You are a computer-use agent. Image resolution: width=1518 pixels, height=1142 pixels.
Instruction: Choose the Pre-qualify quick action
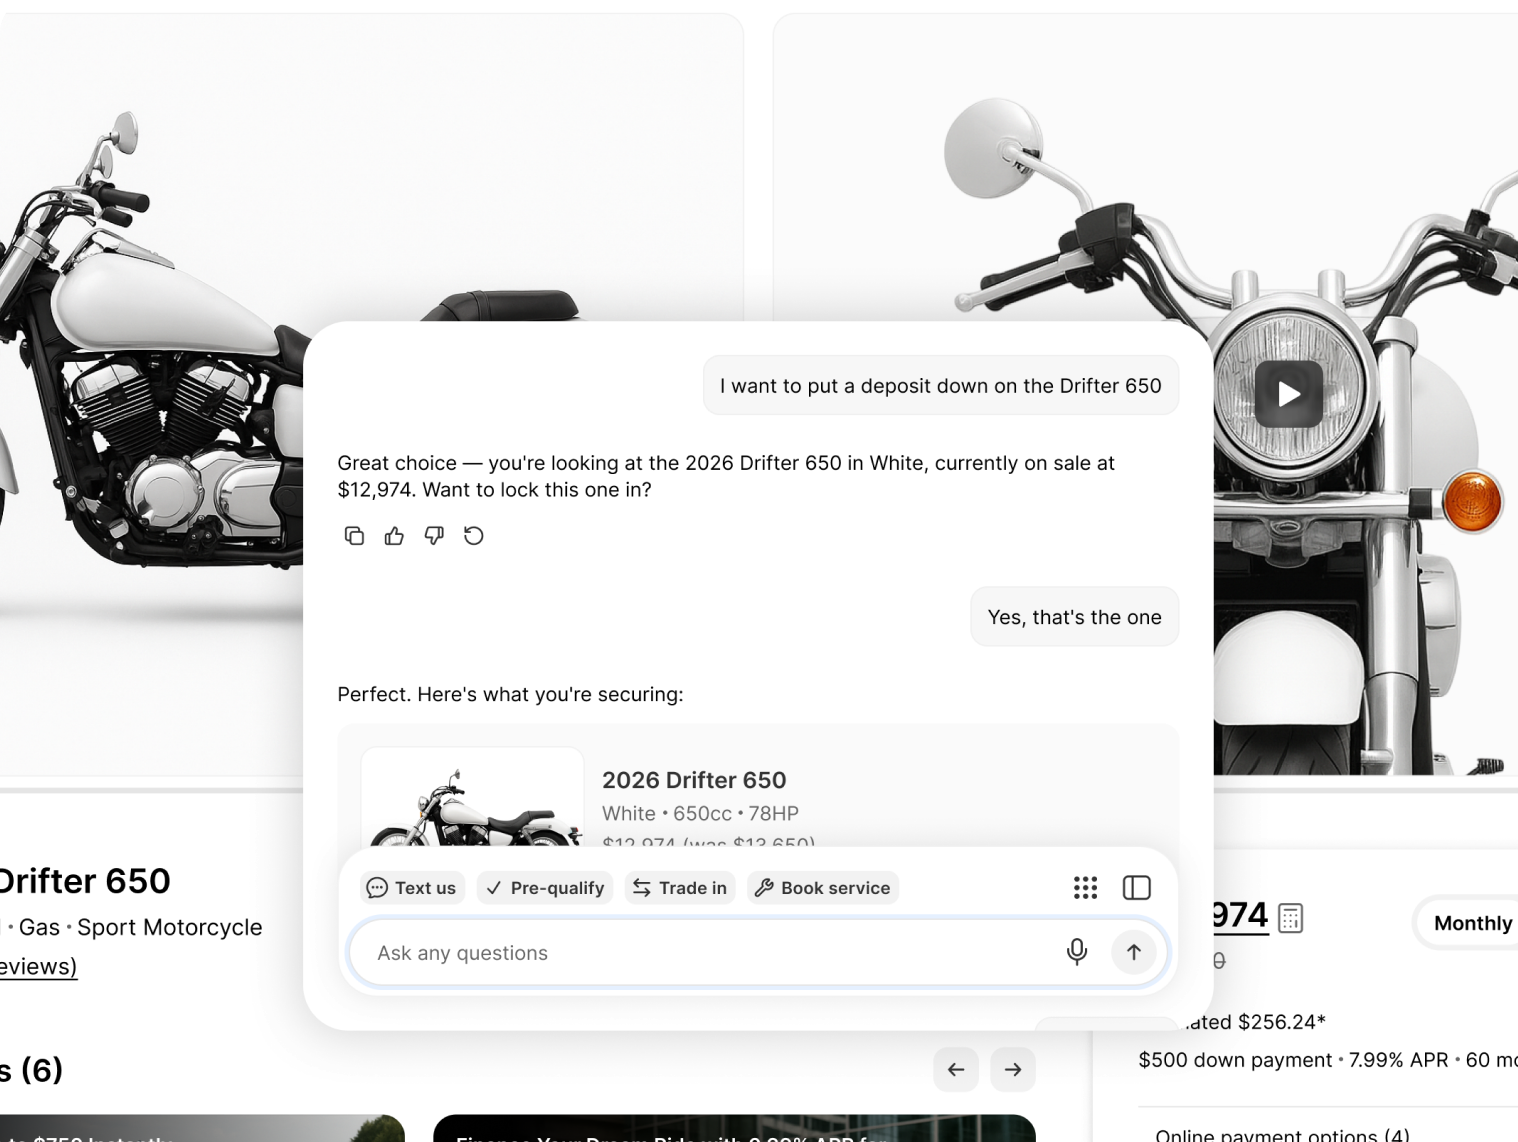546,888
